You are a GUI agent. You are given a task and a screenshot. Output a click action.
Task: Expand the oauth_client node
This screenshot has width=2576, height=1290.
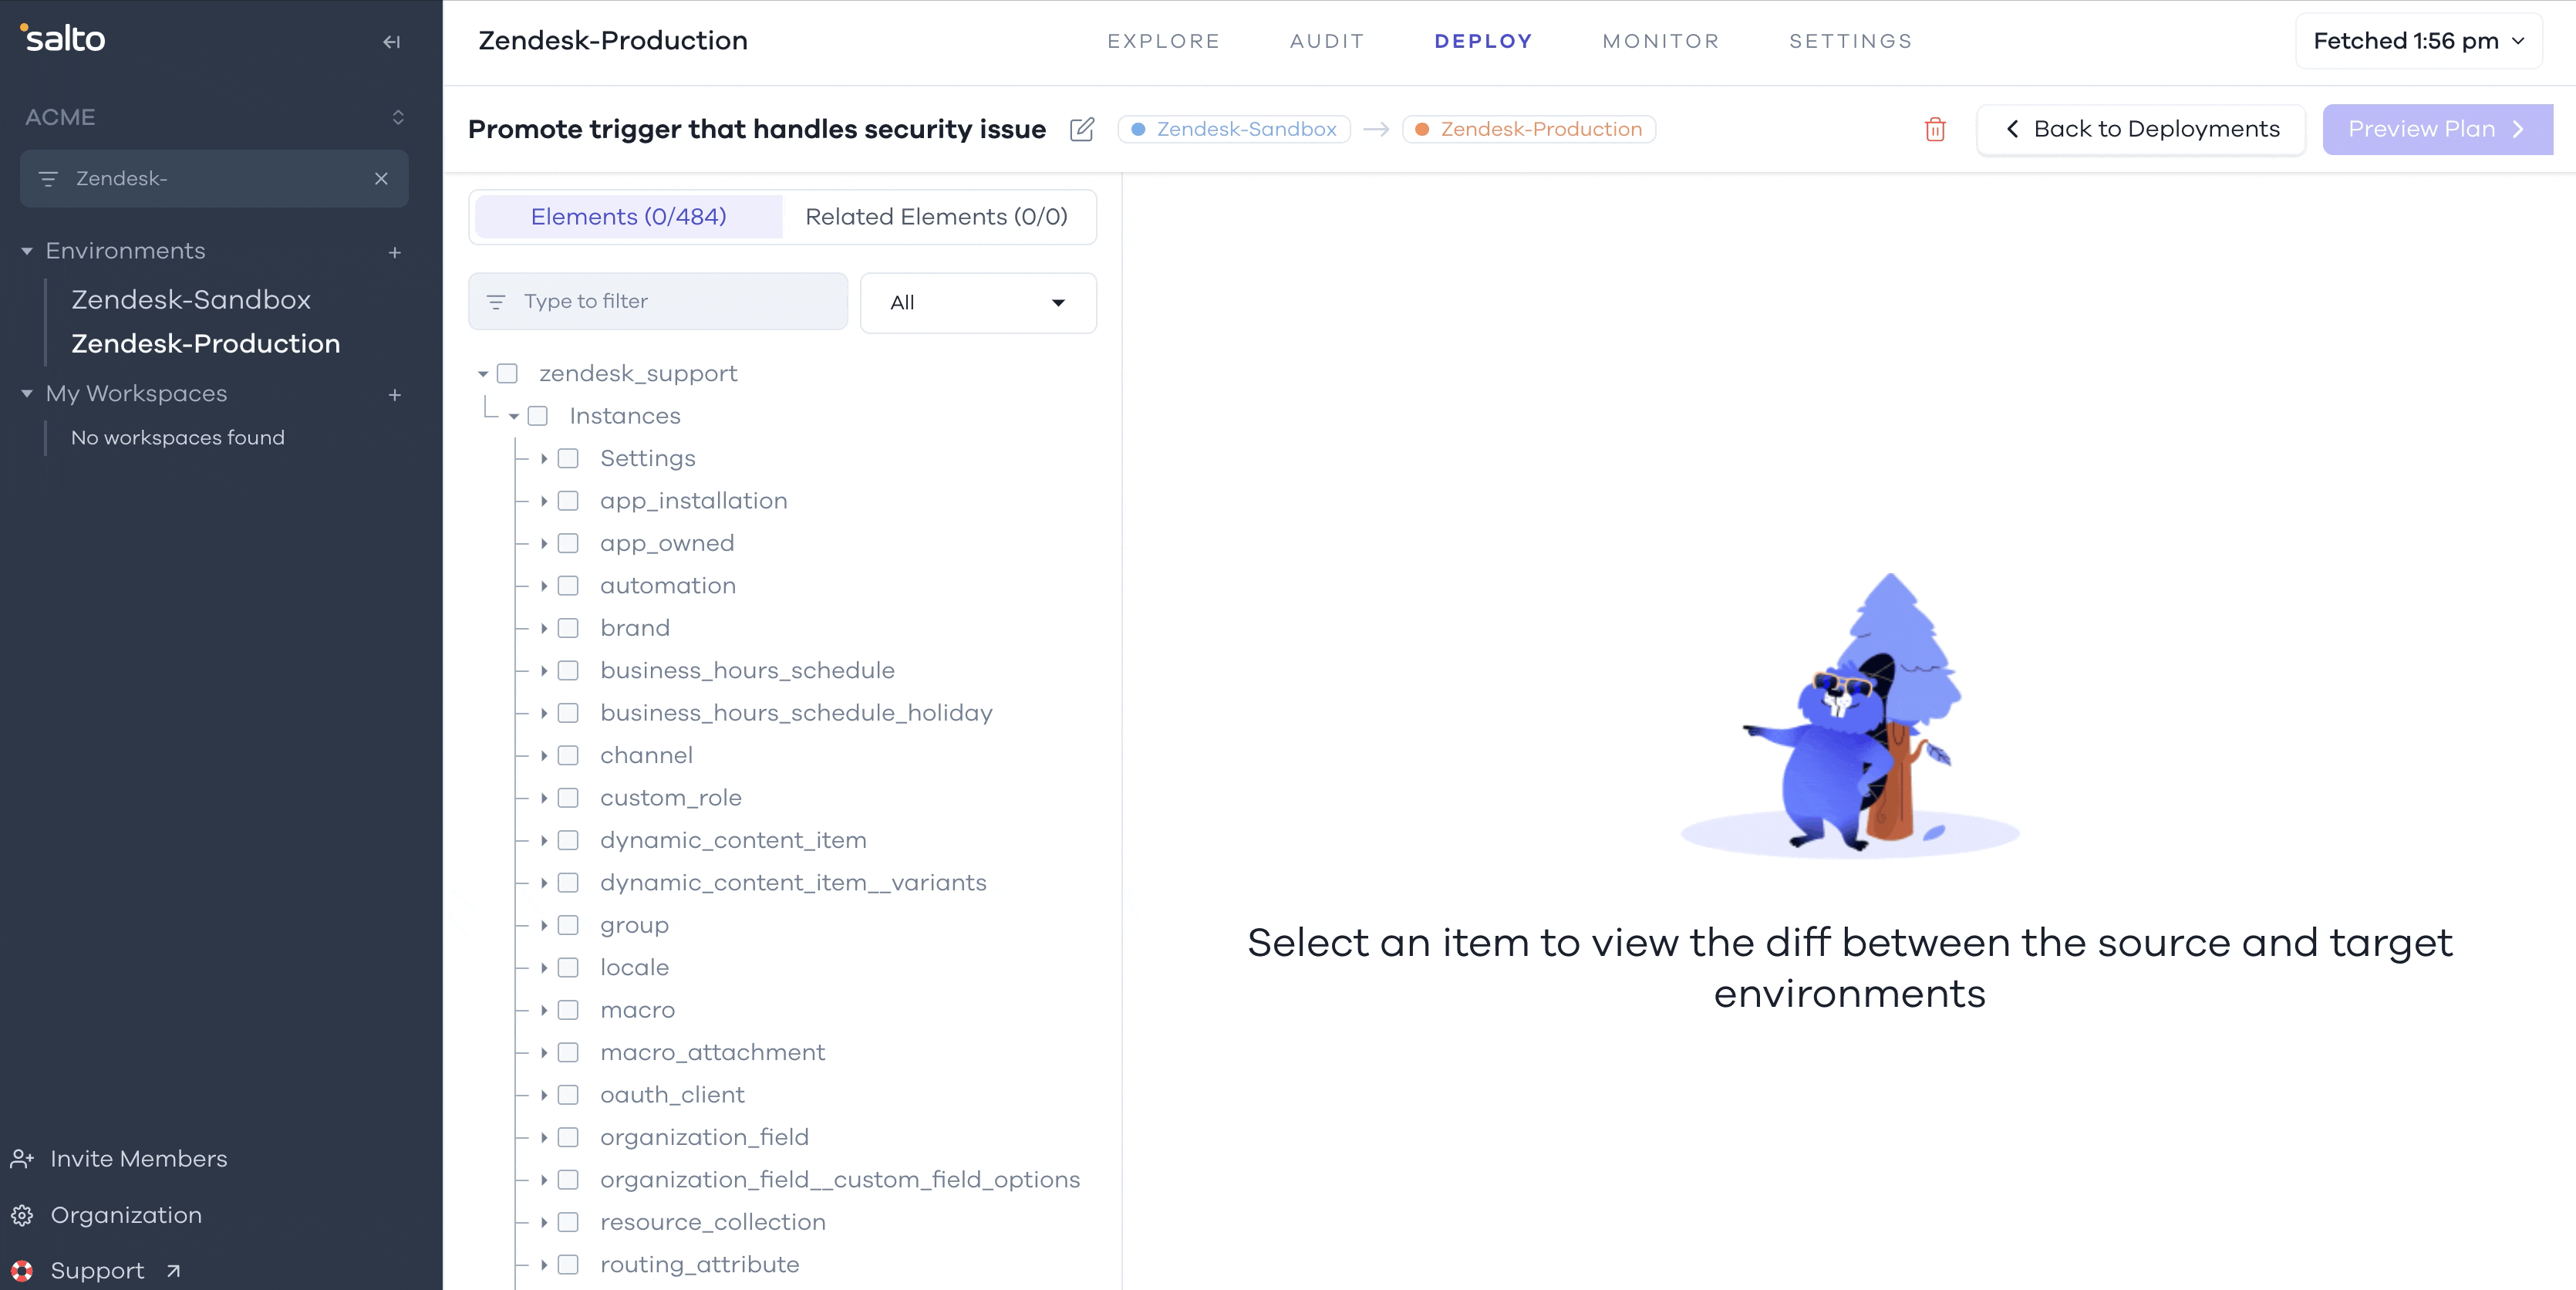(x=544, y=1095)
